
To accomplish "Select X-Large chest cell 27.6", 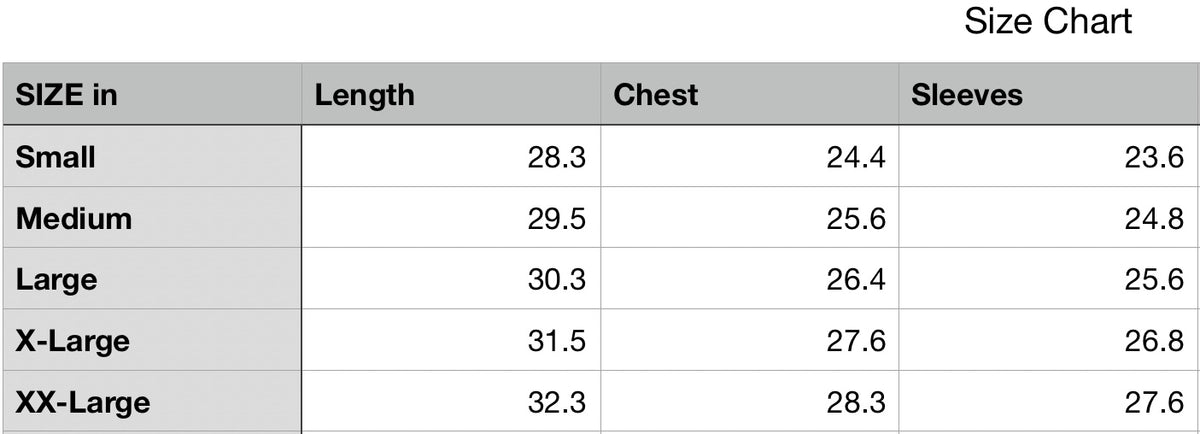I will coord(855,341).
